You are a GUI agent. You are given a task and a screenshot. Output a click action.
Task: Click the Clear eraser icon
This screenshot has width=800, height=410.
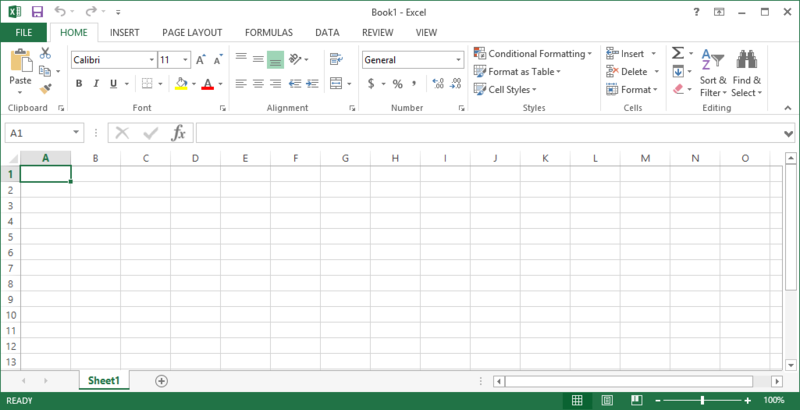point(678,89)
